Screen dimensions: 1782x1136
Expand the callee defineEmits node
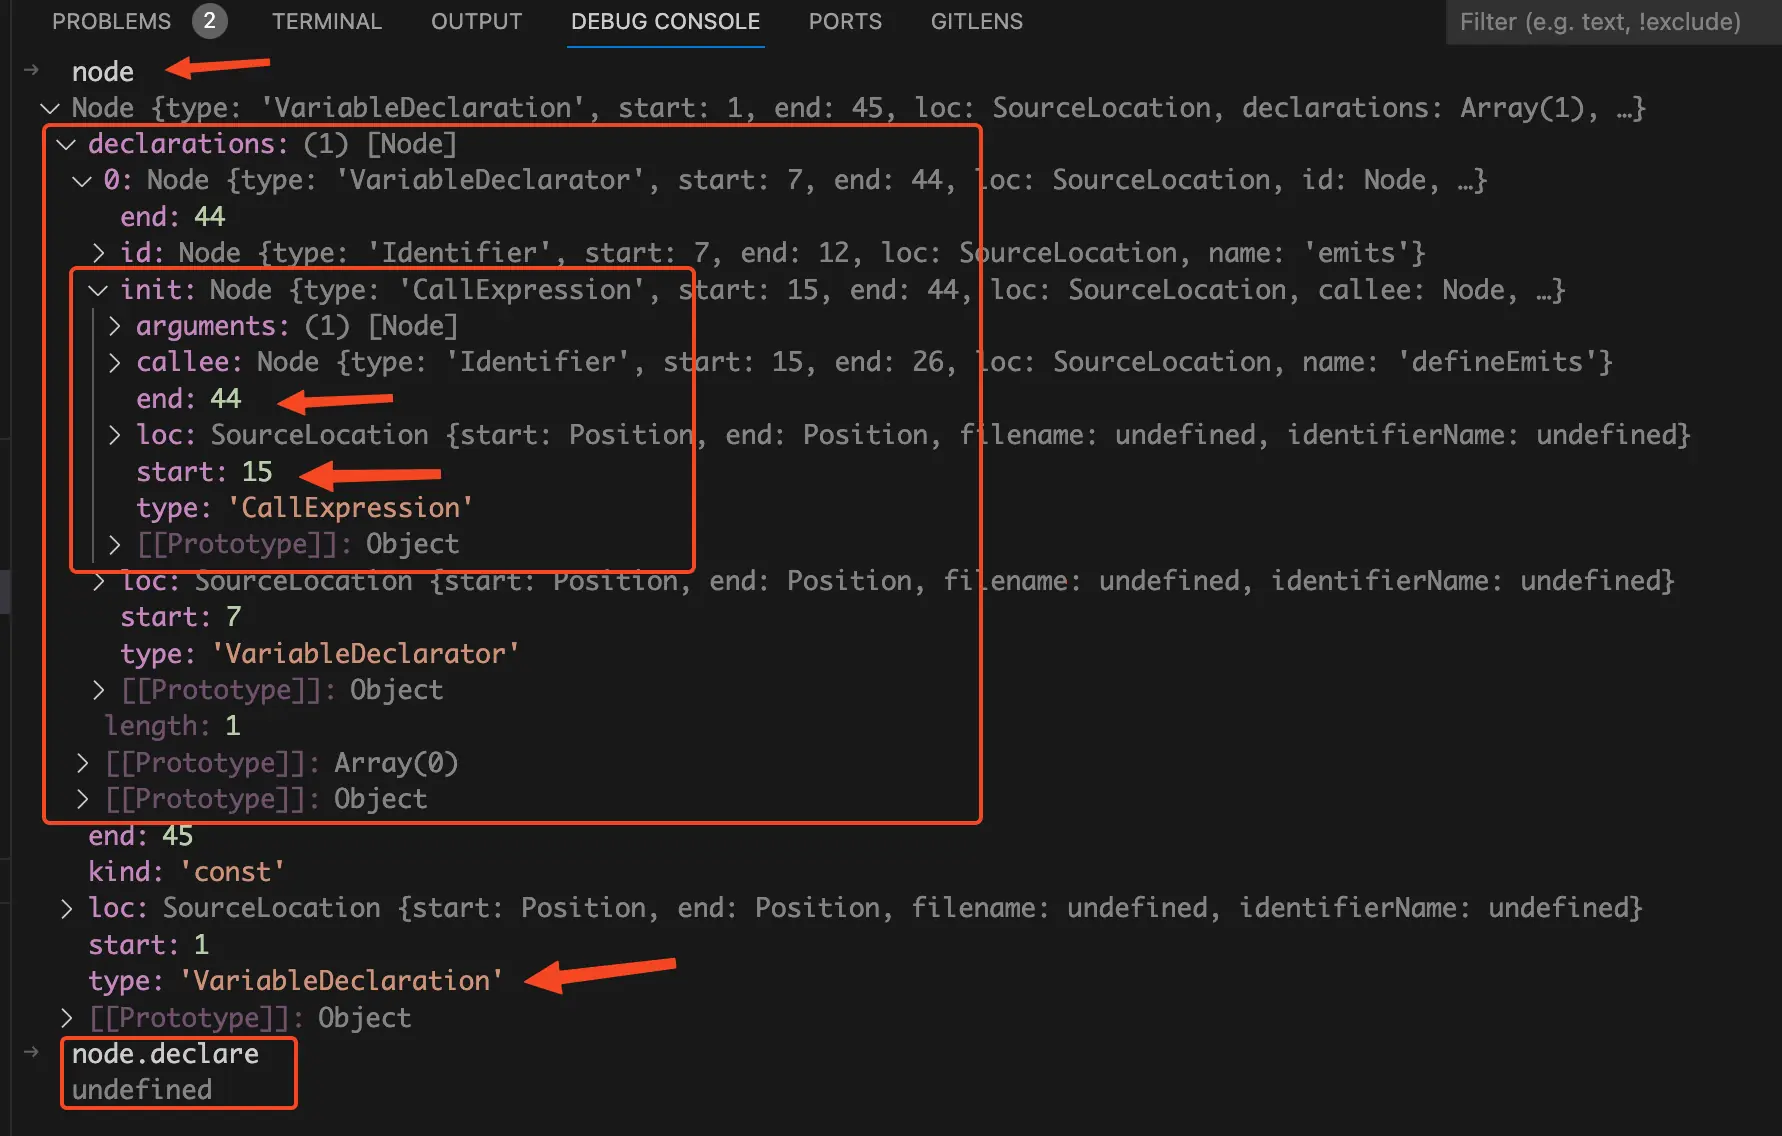113,361
